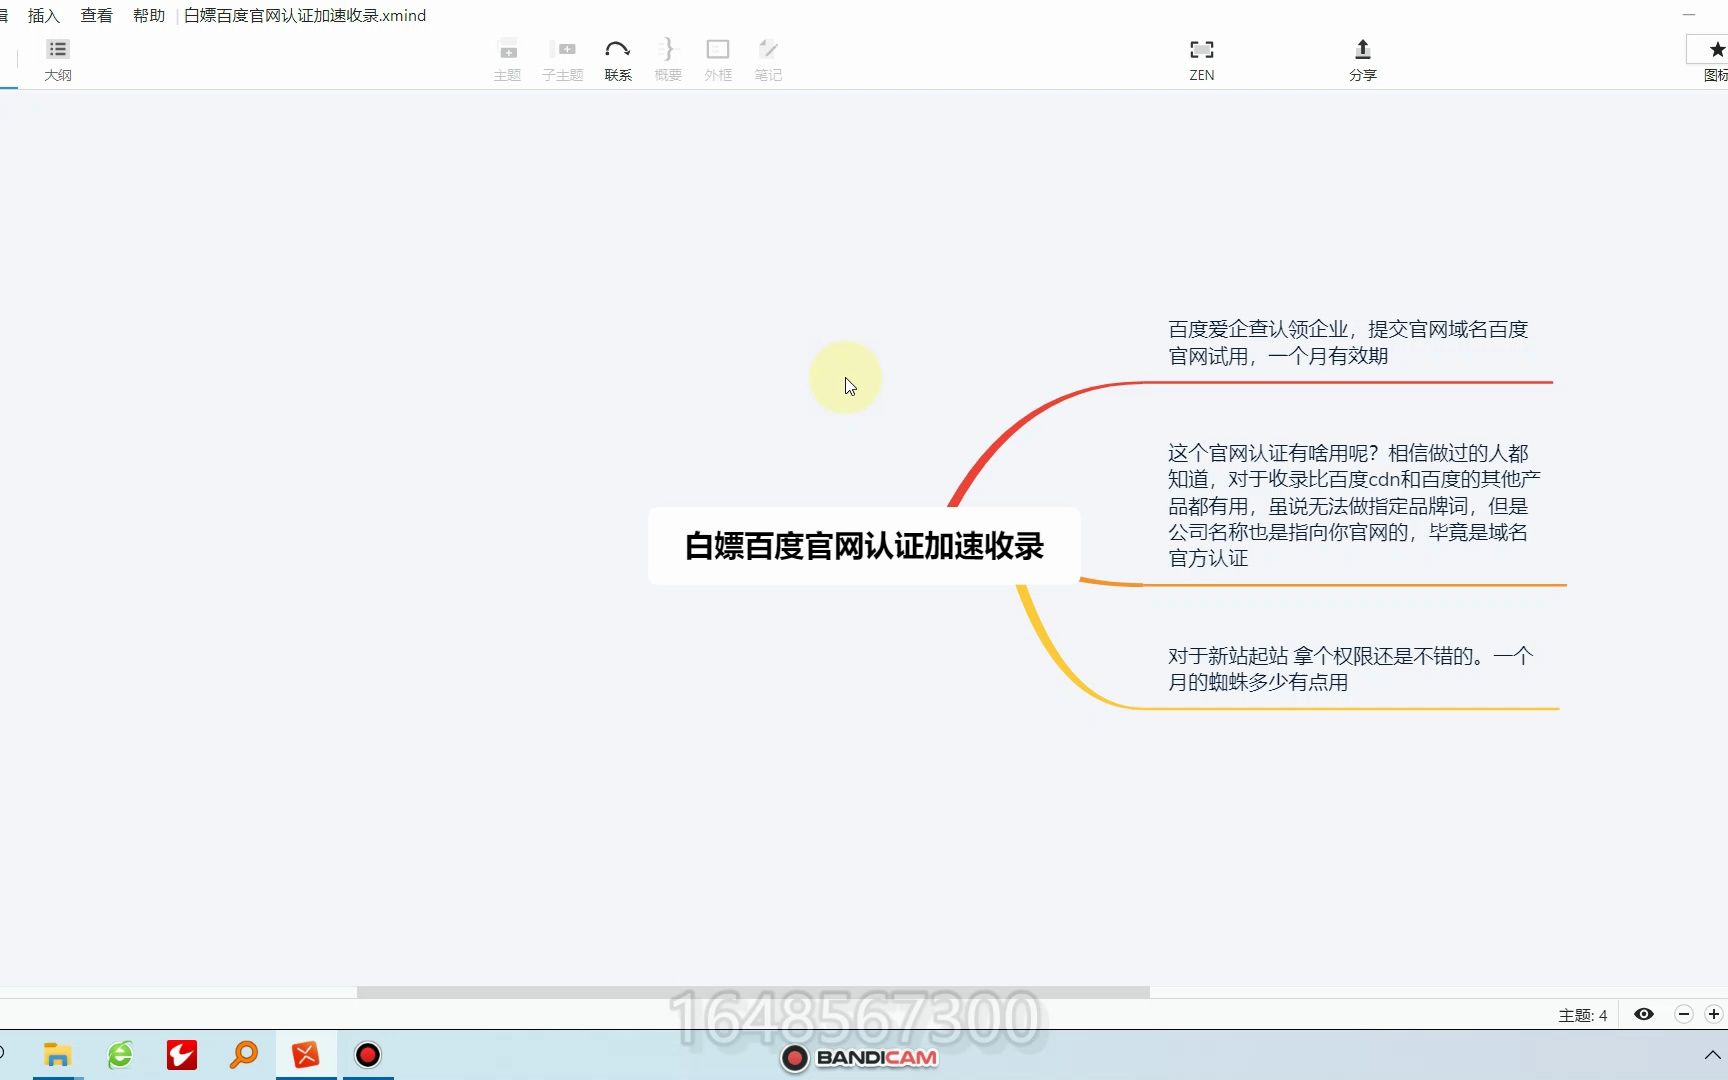
Task: Open the orange magnifier search app
Action: pyautogui.click(x=244, y=1055)
